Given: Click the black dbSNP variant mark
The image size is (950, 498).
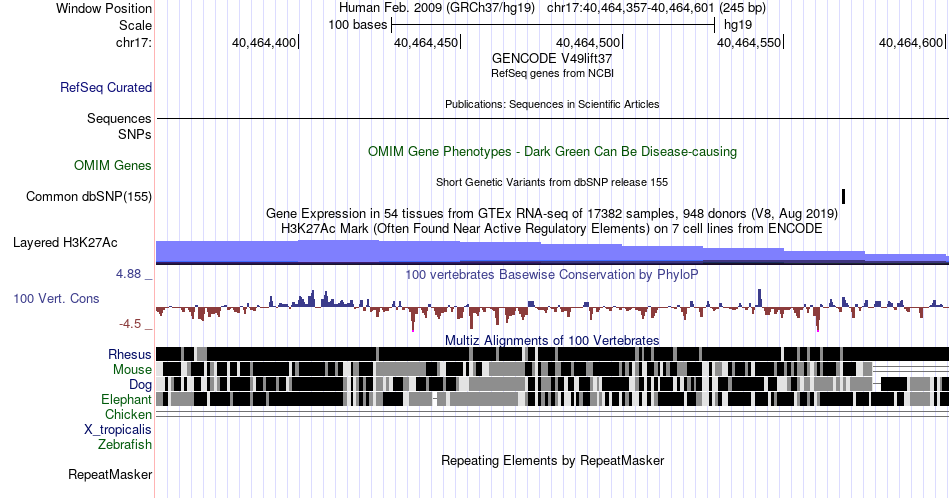Looking at the screenshot, I should pyautogui.click(x=843, y=196).
